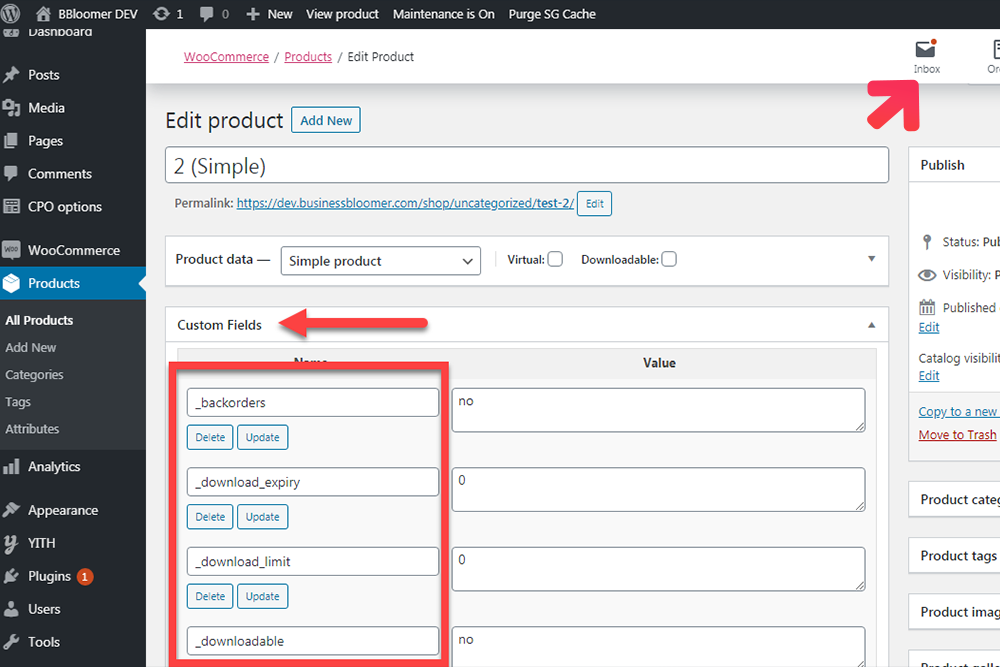Open the Inbox envelope icon

(925, 48)
